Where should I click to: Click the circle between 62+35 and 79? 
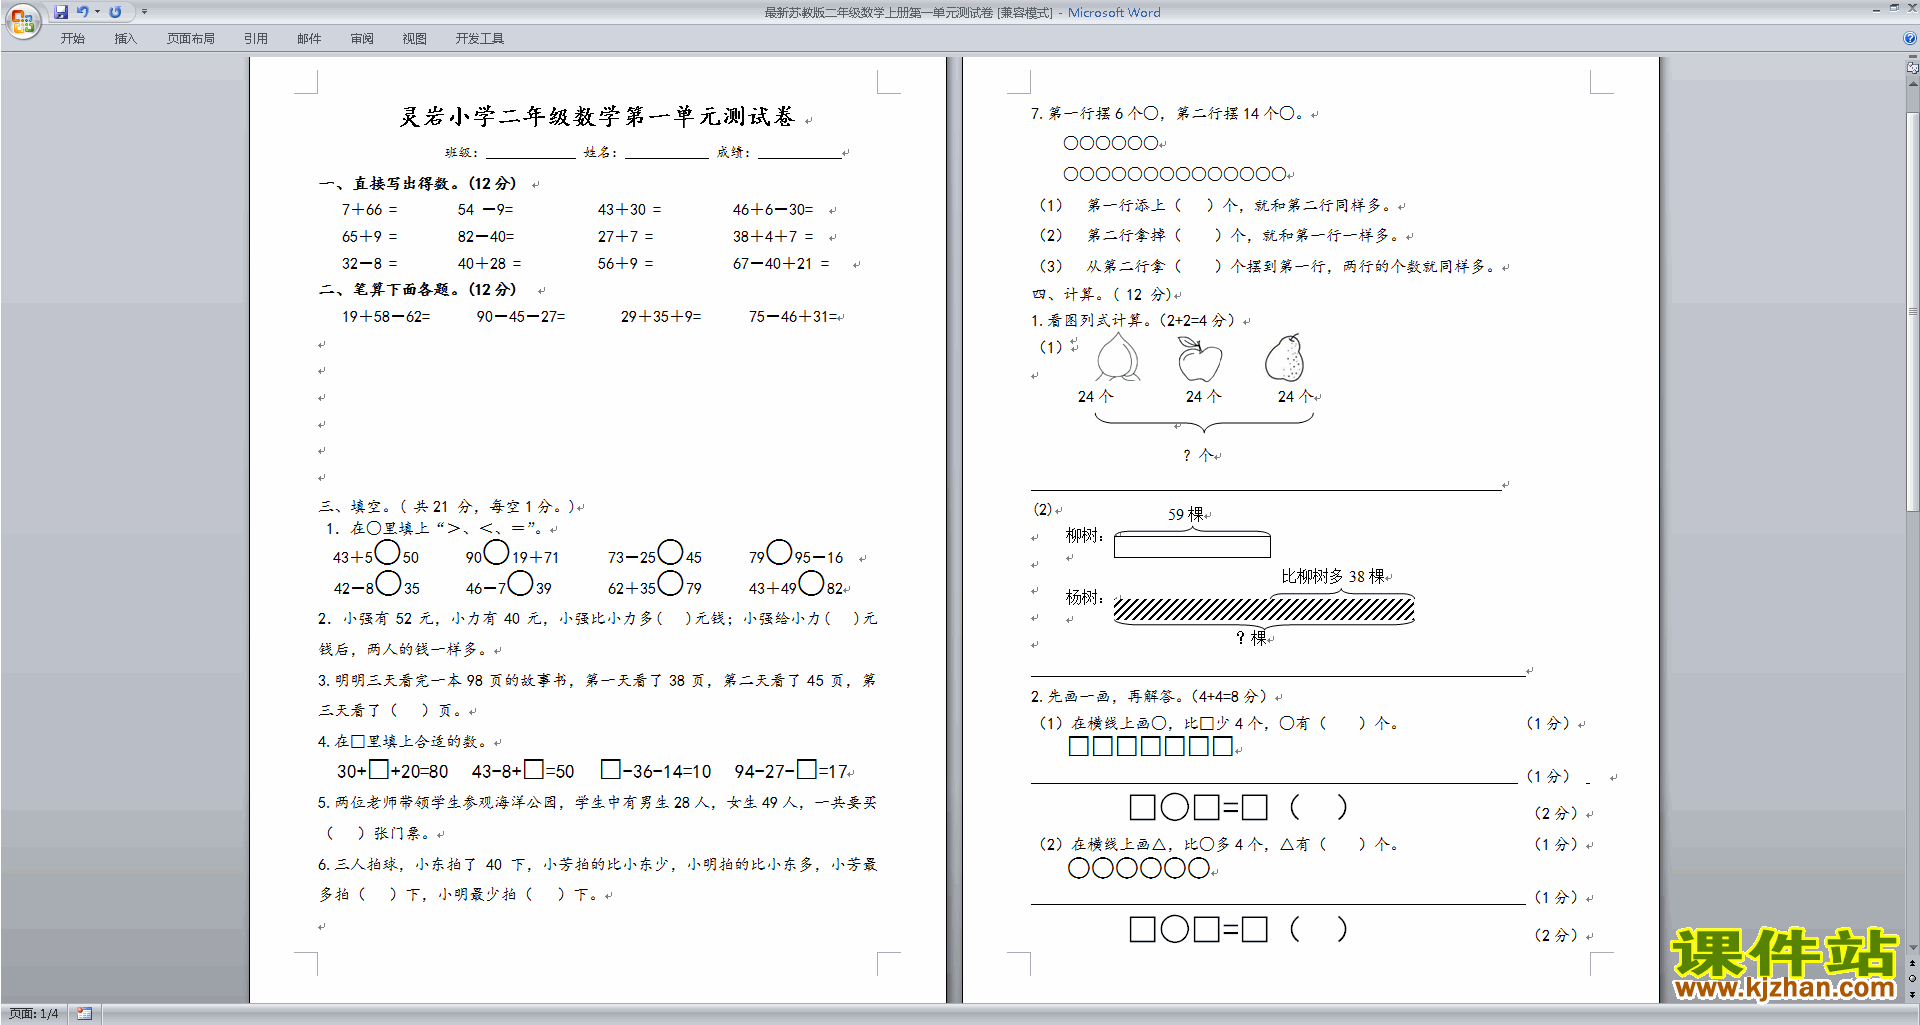tap(671, 583)
